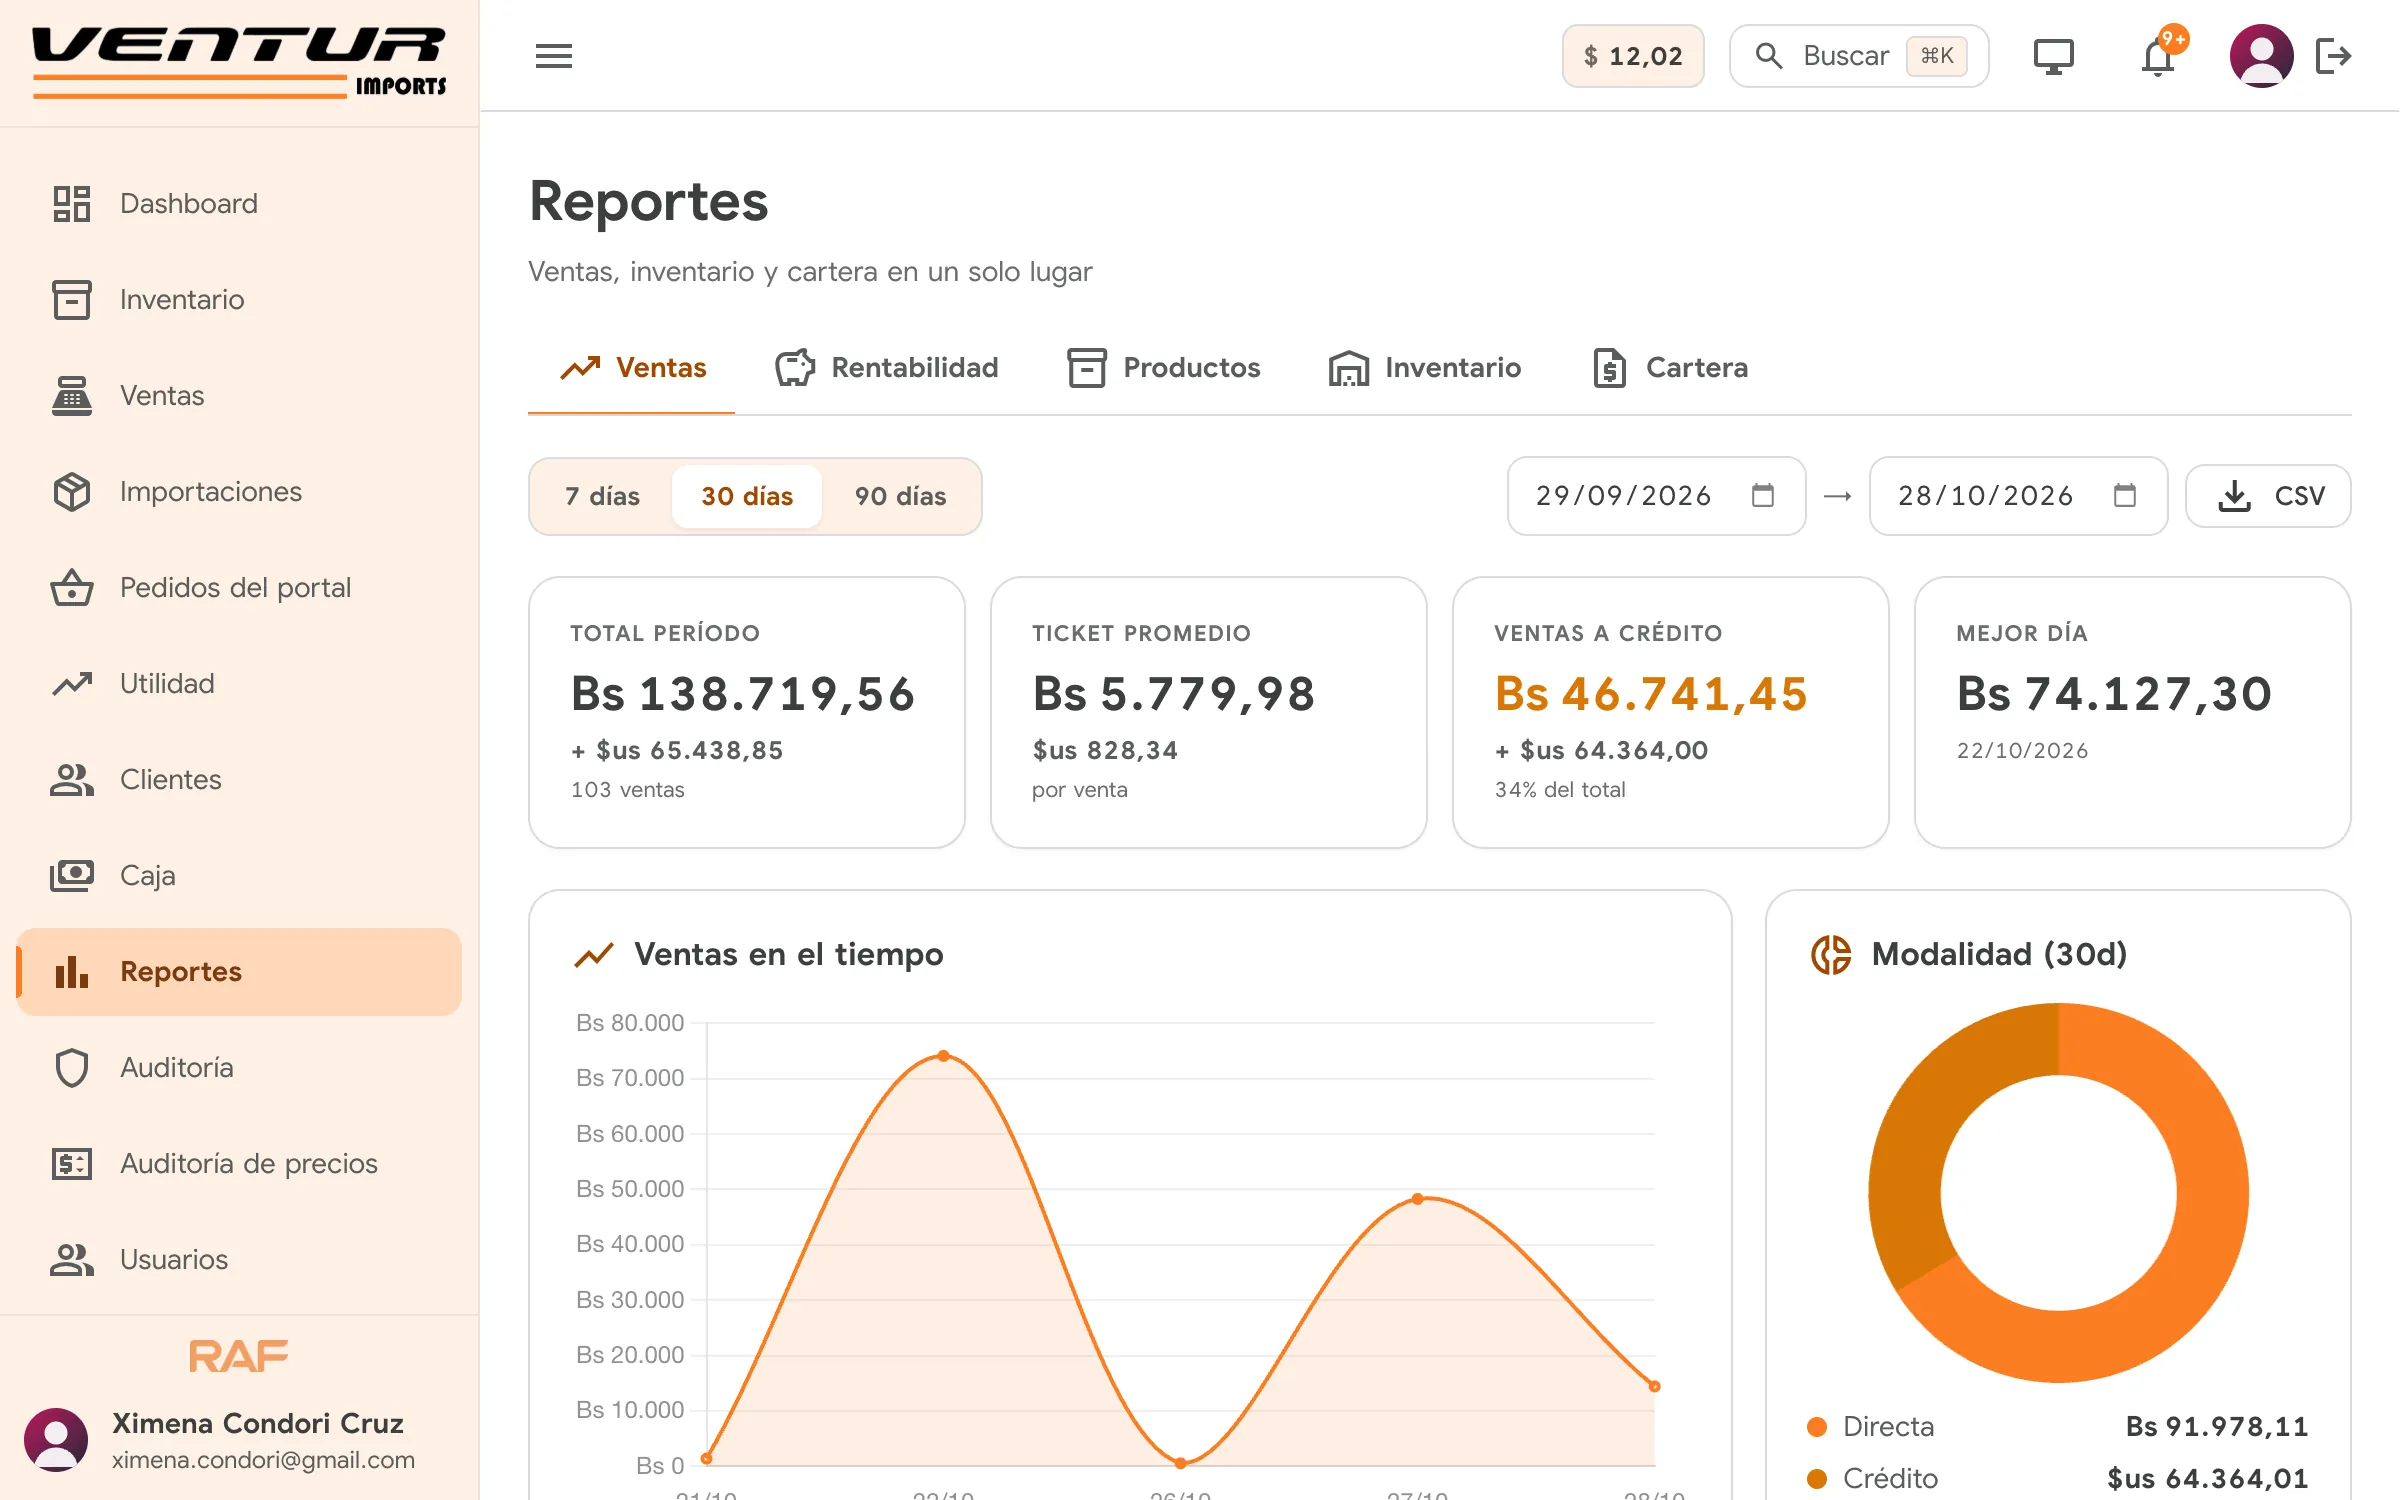Click the Crédito legend color dot
Screen dimensions: 2400x1500
pos(1817,1479)
